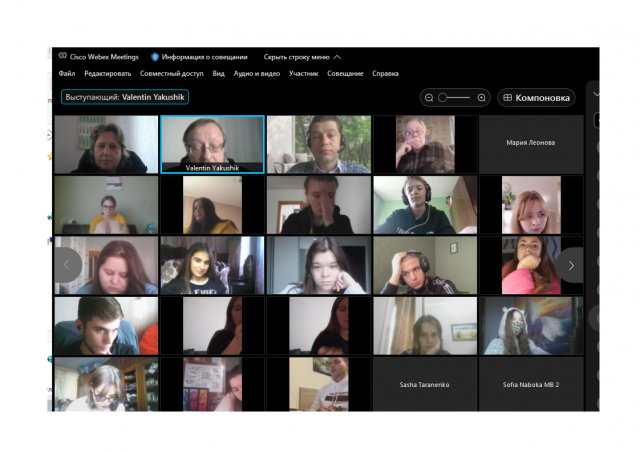Go to previous page of video grid
Image resolution: width=640 pixels, height=452 pixels.
point(67,265)
